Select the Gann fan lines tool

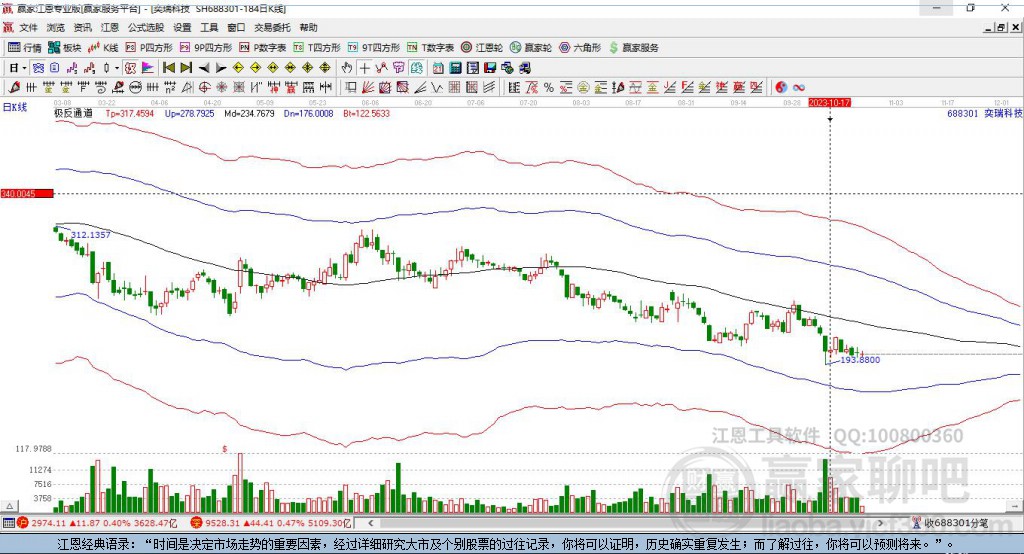pos(368,87)
